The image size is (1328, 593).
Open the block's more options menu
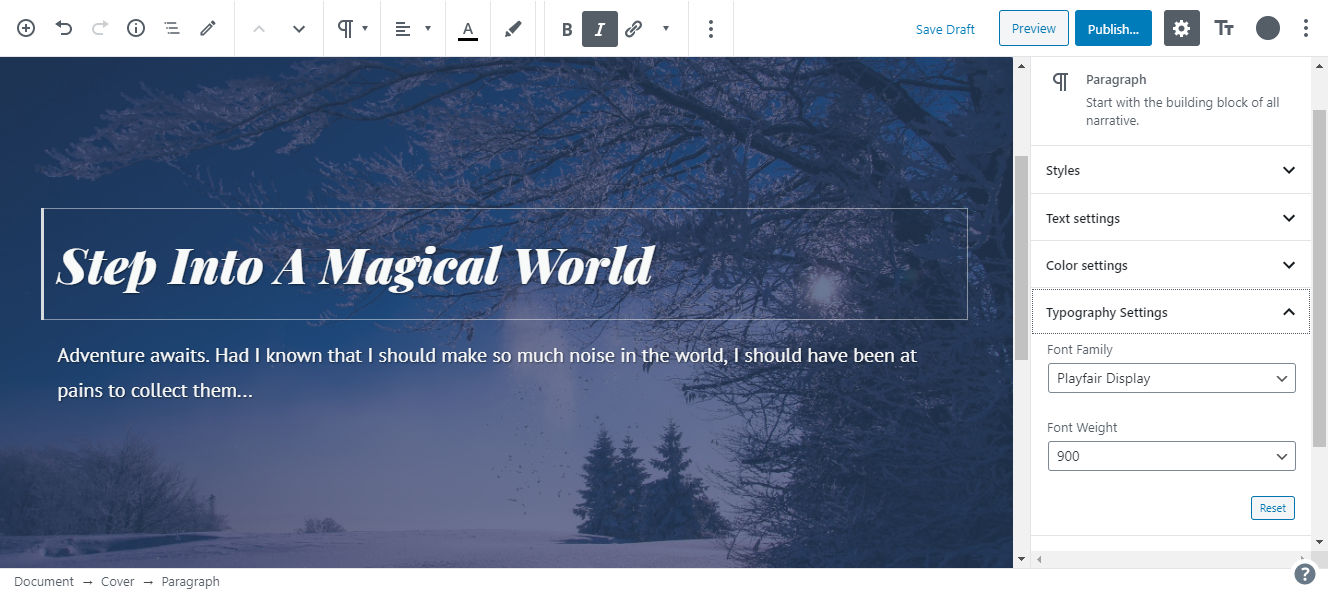(711, 28)
